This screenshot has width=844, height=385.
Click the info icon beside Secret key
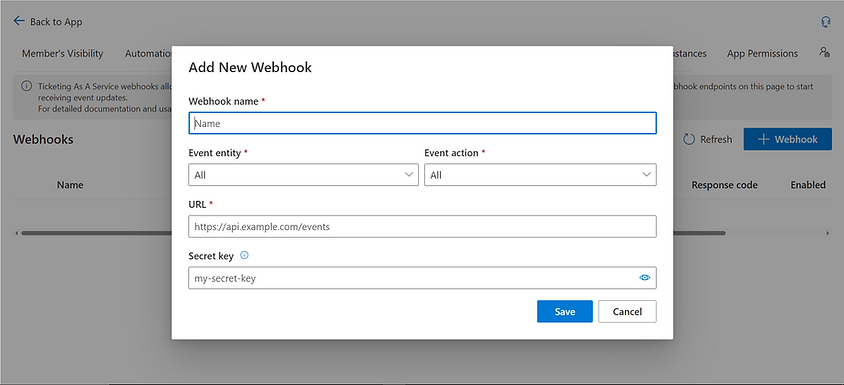[x=244, y=256]
